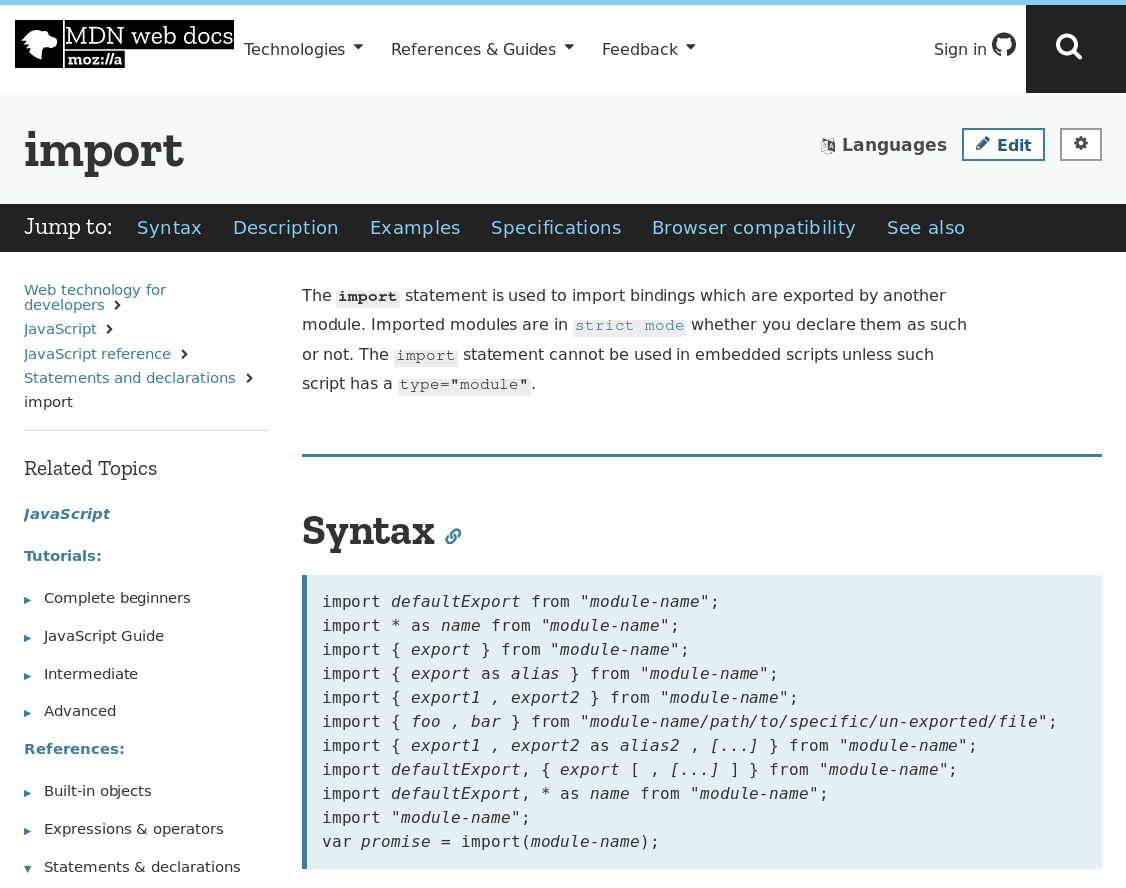Open Web technology for developers breadcrumb
This screenshot has height=888, width=1126.
coord(95,297)
